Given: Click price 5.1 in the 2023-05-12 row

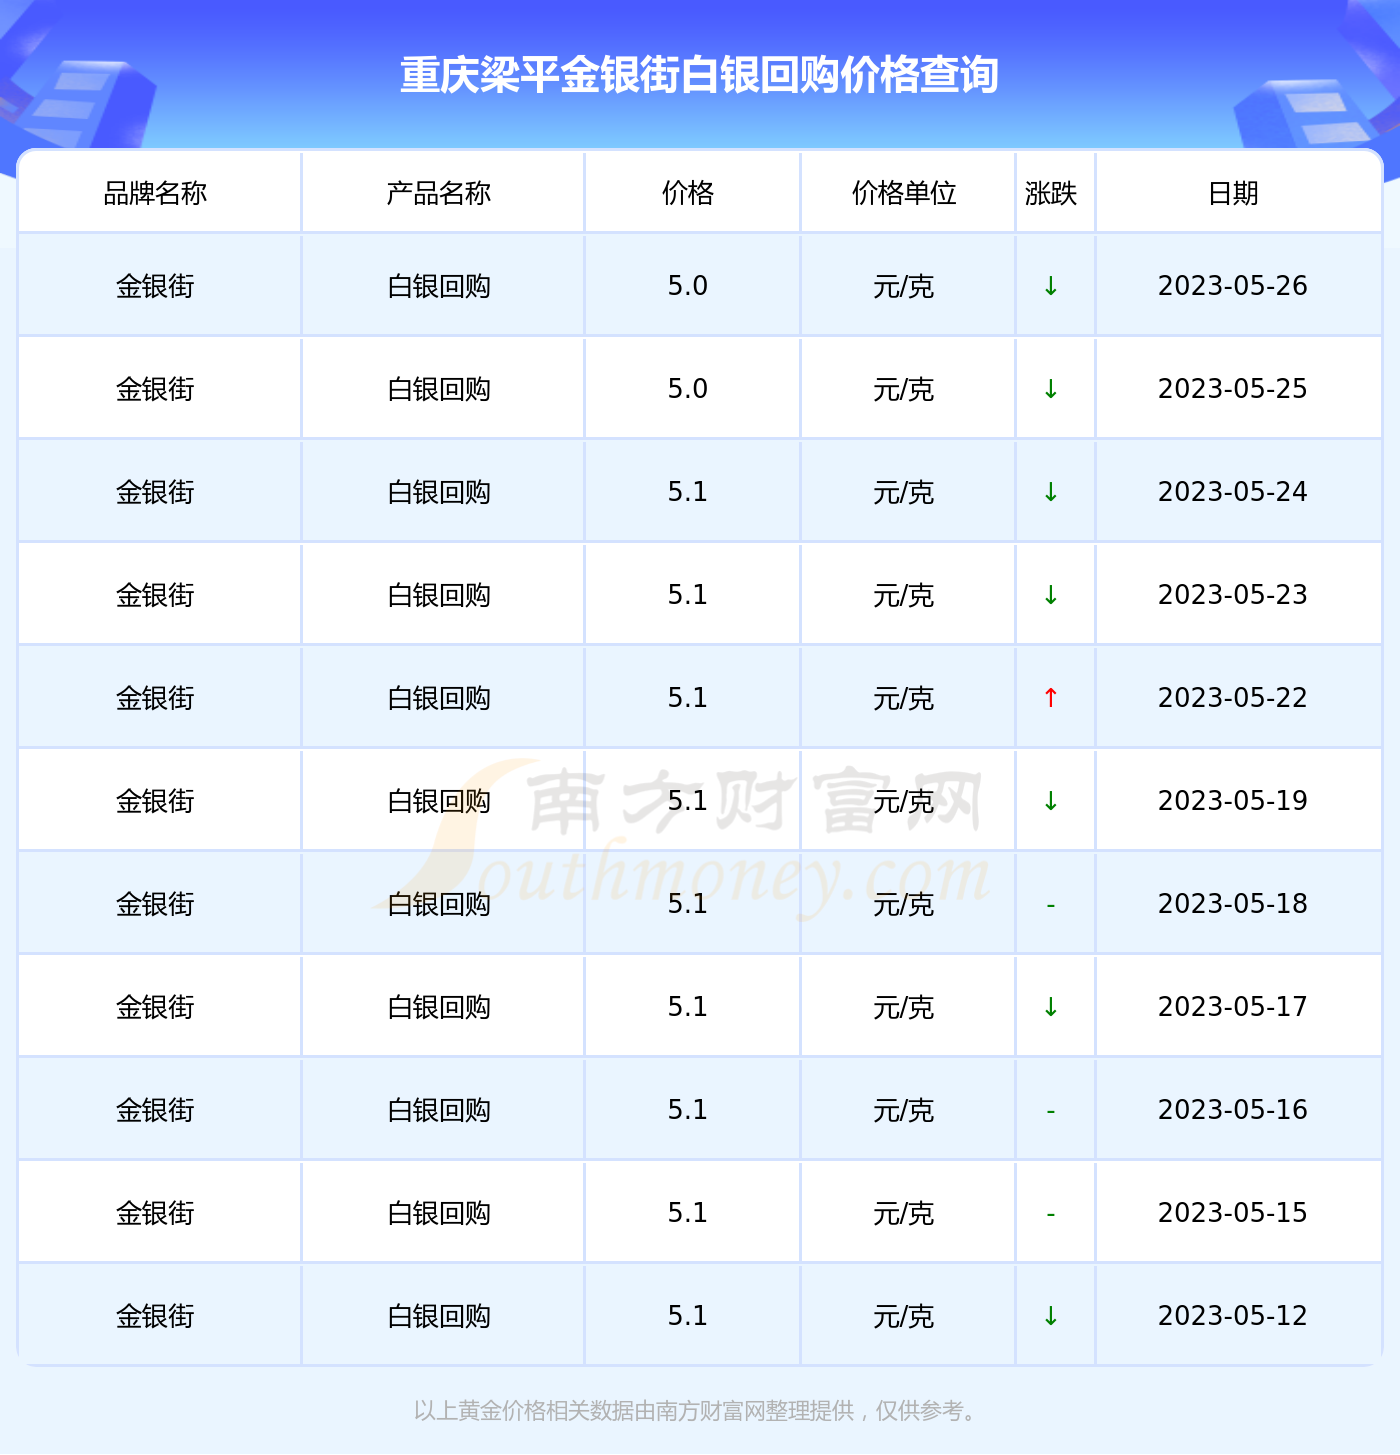Looking at the screenshot, I should (688, 1316).
